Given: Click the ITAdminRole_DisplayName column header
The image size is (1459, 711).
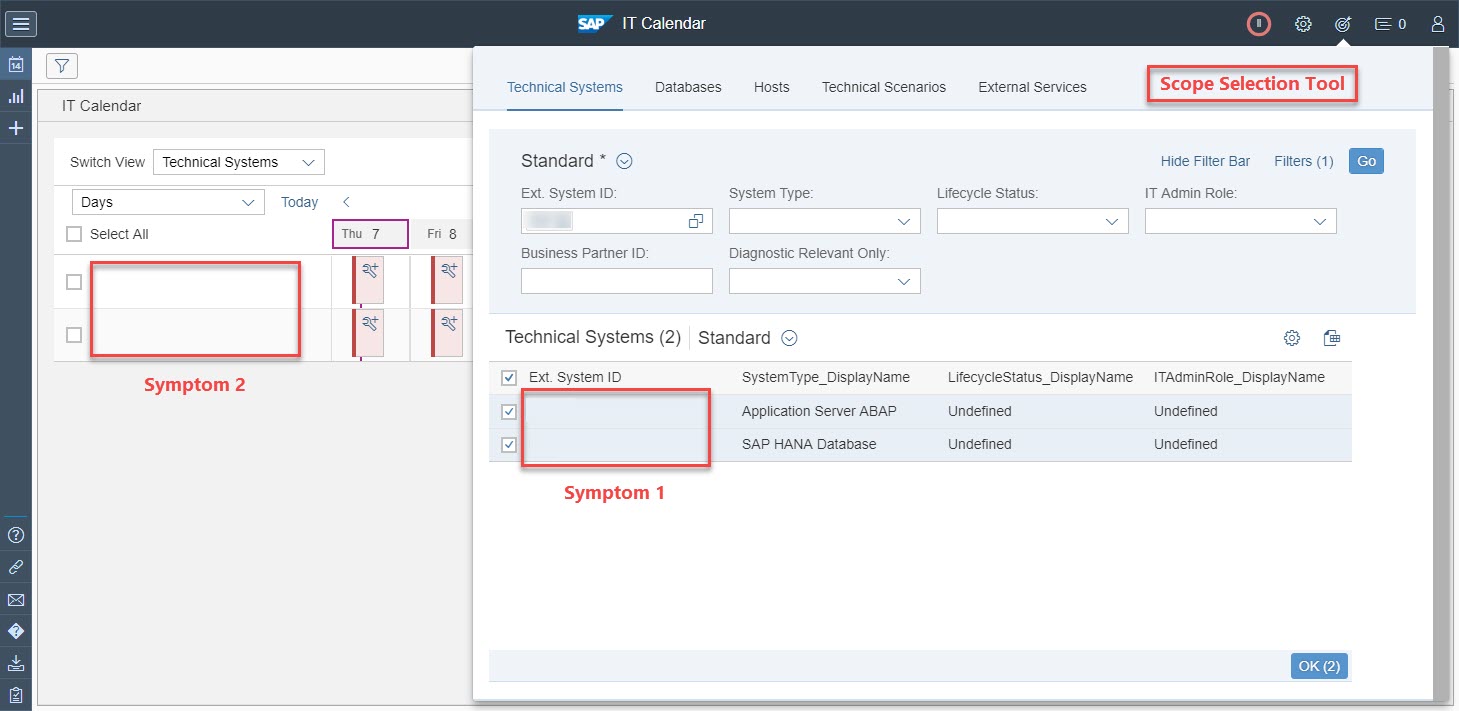Looking at the screenshot, I should coord(1239,377).
